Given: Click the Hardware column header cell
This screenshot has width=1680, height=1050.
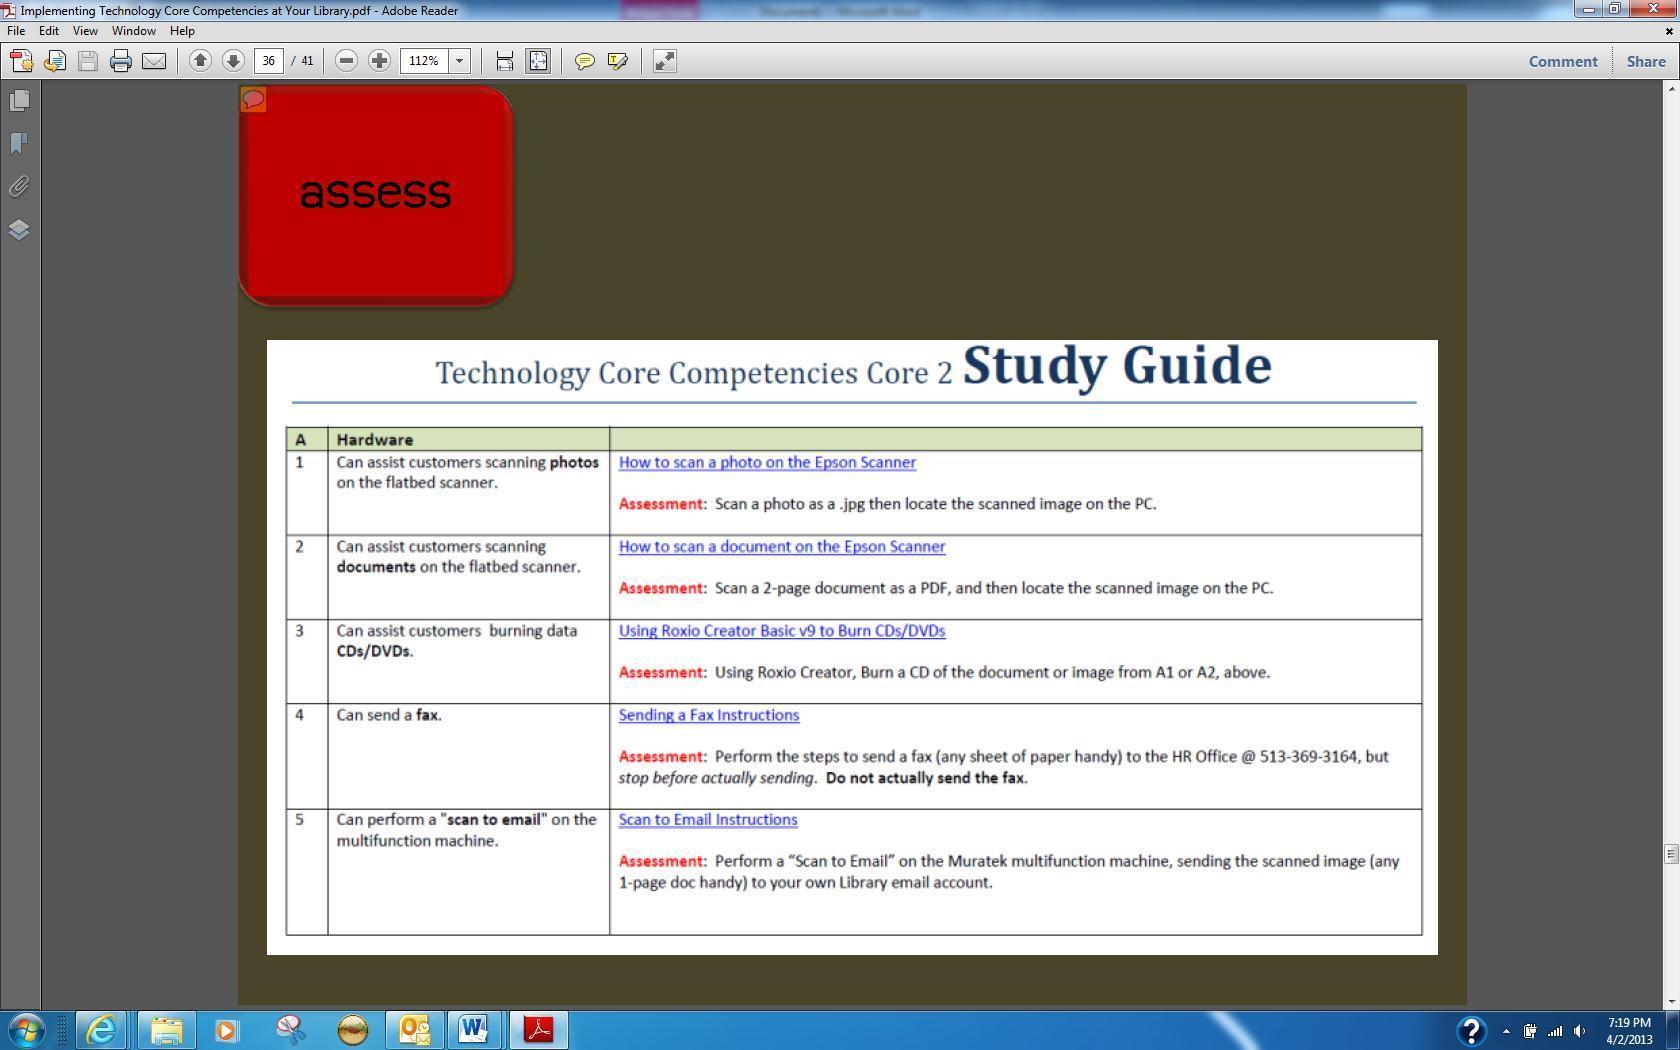Looking at the screenshot, I should pyautogui.click(x=468, y=439).
